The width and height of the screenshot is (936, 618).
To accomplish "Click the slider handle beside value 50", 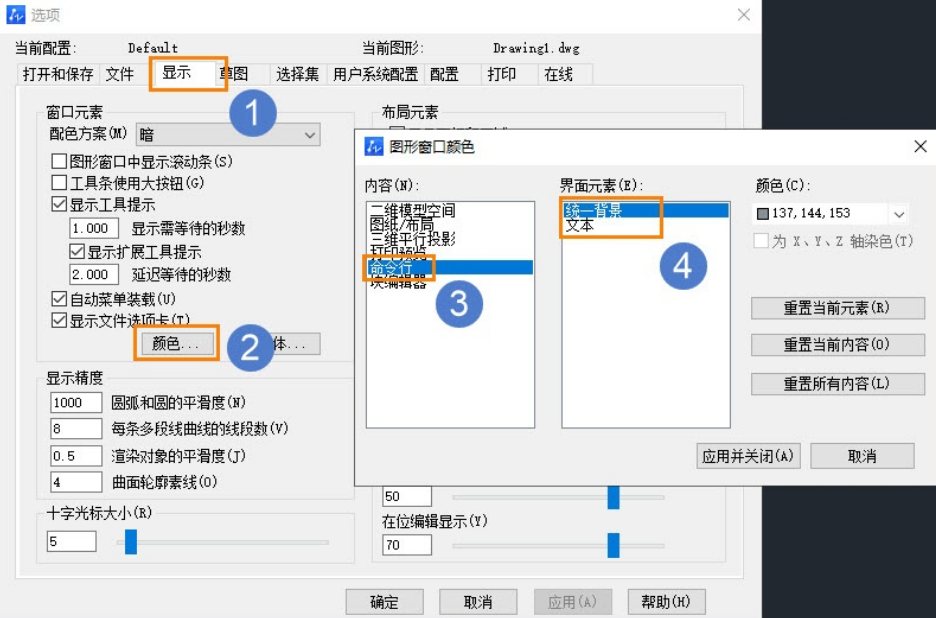I will (613, 497).
